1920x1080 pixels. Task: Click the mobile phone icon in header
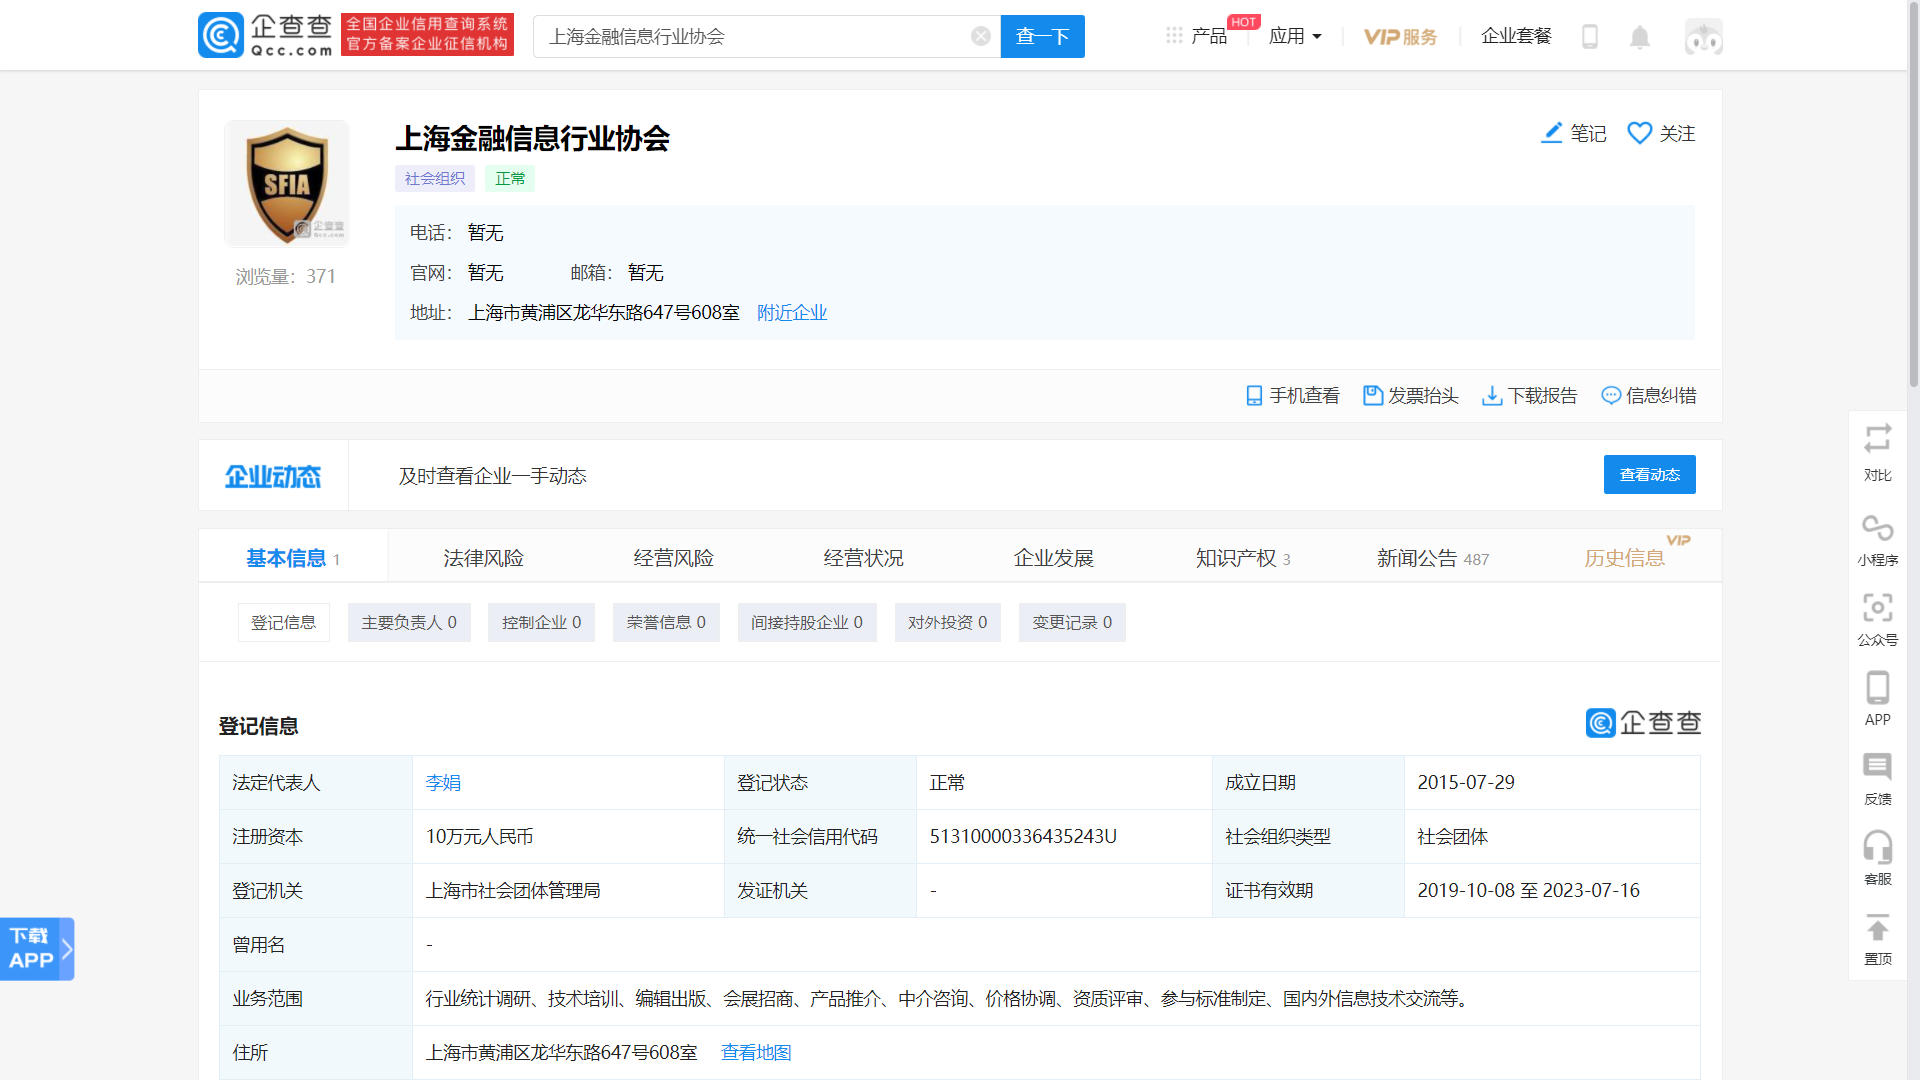(x=1590, y=37)
